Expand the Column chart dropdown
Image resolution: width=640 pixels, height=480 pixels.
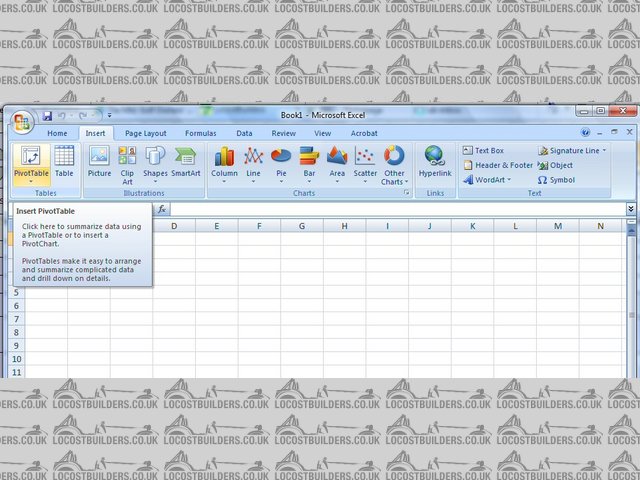224,164
